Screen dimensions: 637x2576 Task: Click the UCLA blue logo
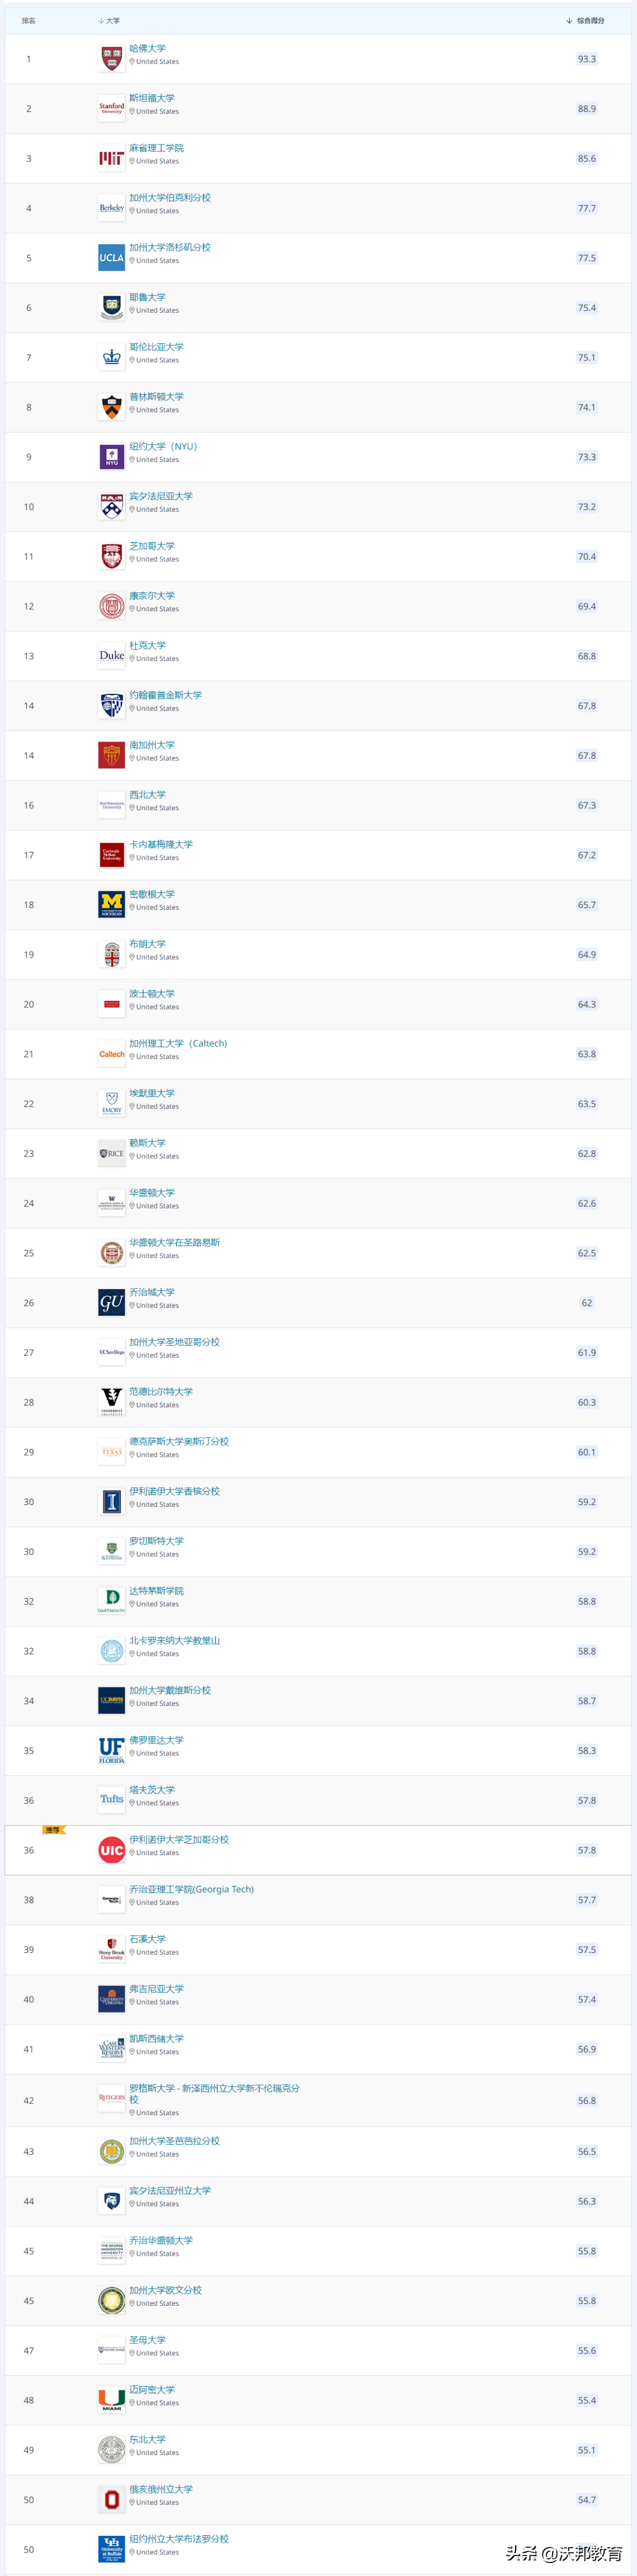point(111,258)
